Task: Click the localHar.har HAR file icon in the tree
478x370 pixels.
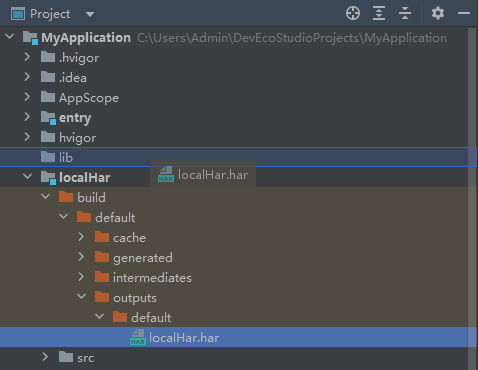Action: point(138,337)
